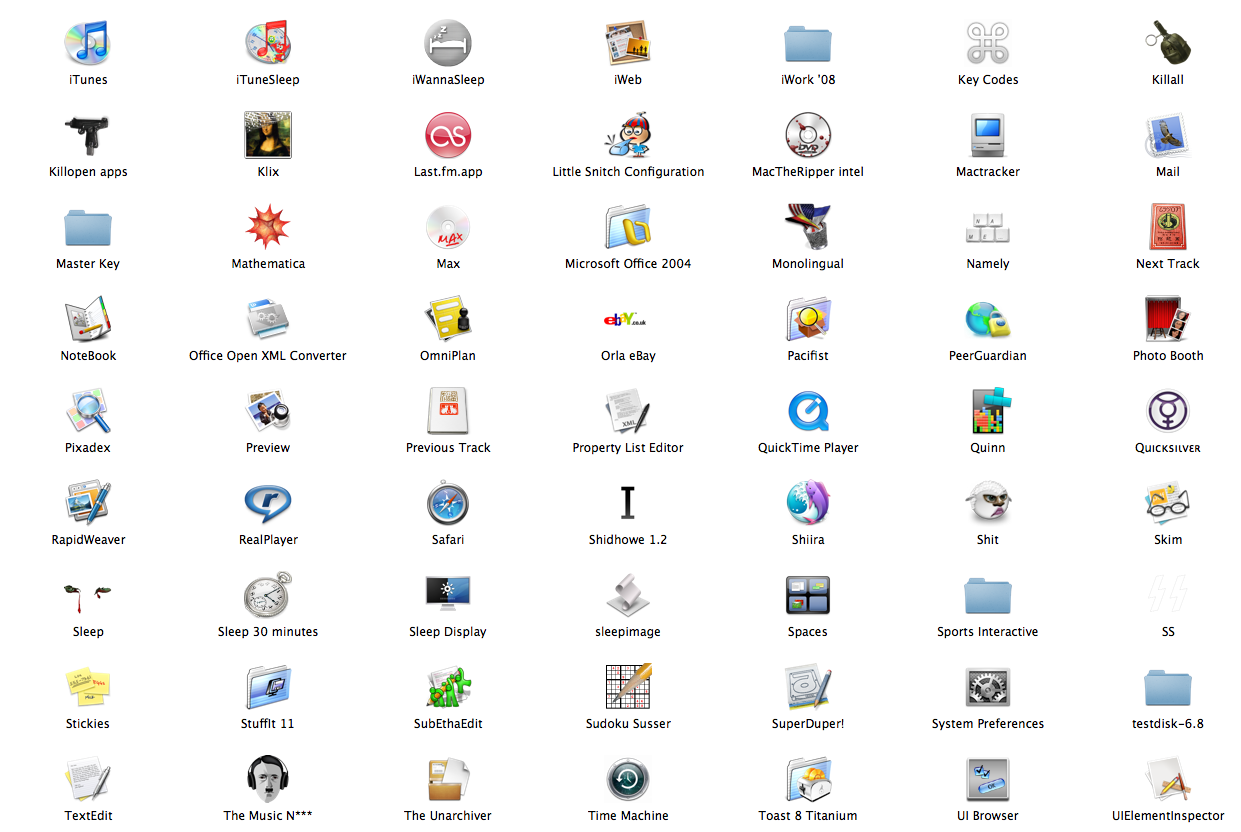The width and height of the screenshot is (1241, 832).
Task: Select the Killopen apps gun icon
Action: 88,134
